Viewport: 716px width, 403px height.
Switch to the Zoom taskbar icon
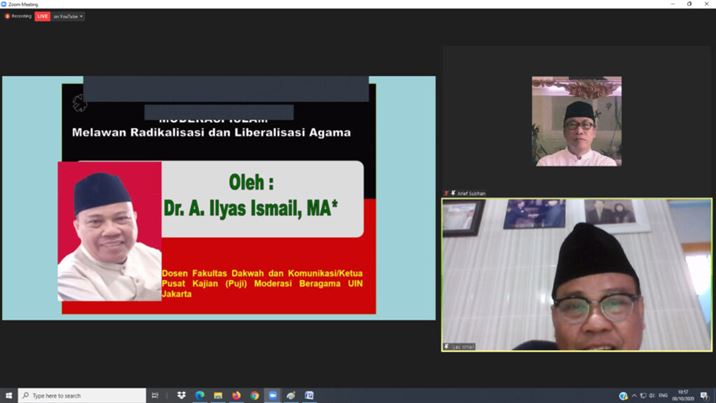pyautogui.click(x=272, y=396)
